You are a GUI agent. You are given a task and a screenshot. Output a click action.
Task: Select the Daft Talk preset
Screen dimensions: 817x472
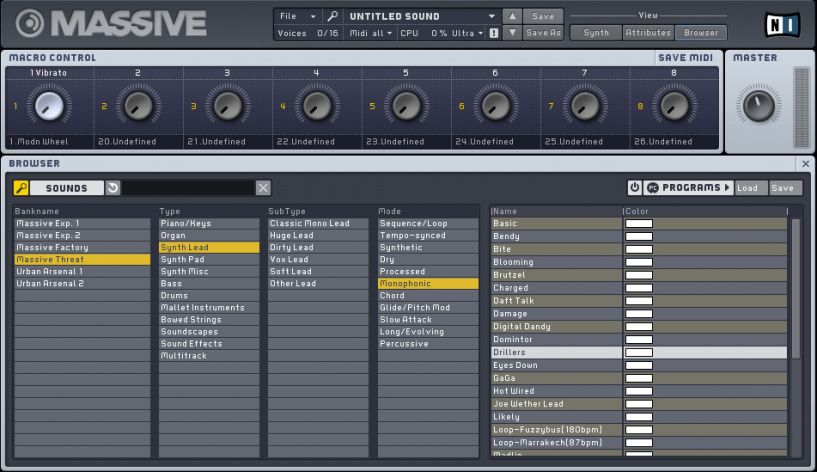tap(639, 301)
